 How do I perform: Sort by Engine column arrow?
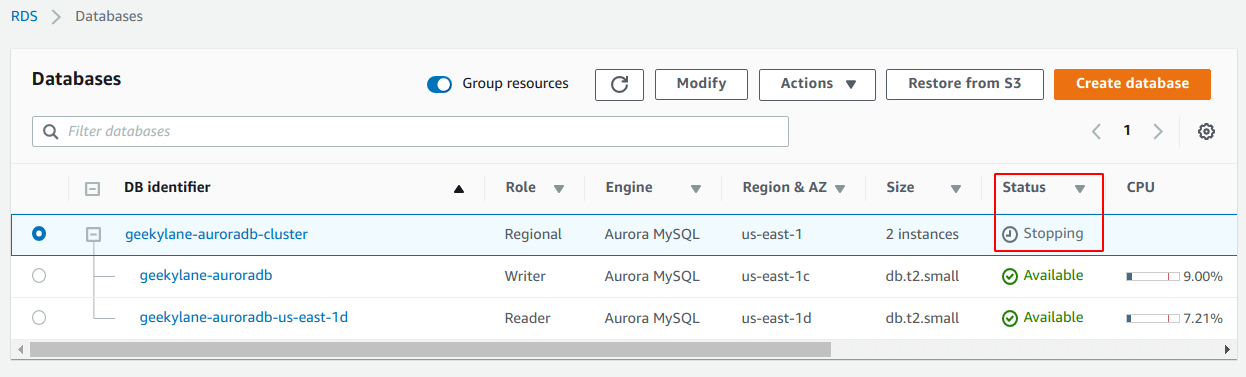click(x=695, y=188)
